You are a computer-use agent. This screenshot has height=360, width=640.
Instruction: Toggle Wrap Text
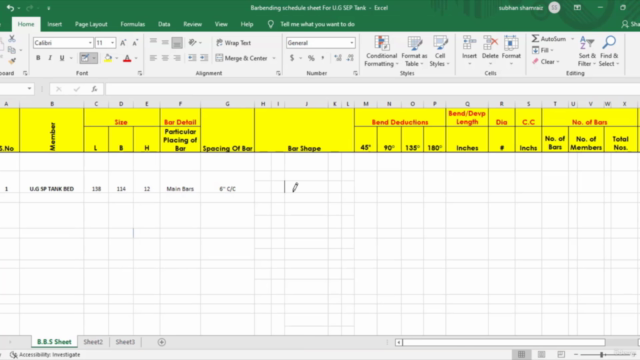pyautogui.click(x=233, y=42)
